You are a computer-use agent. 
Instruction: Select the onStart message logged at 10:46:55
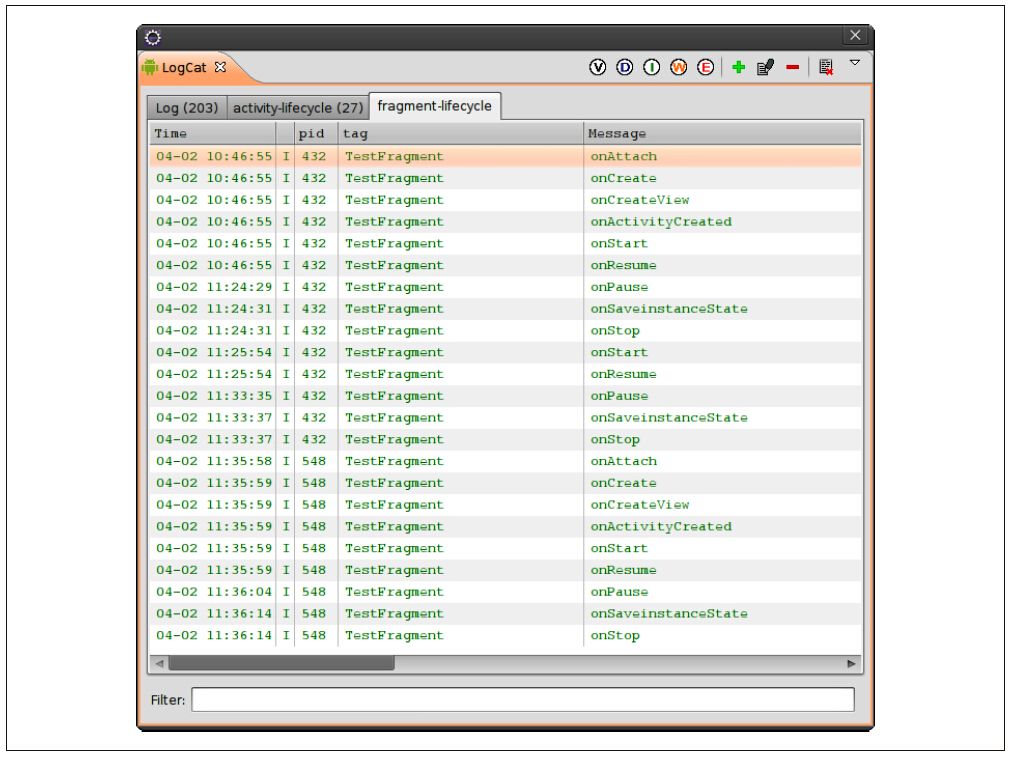coord(619,244)
